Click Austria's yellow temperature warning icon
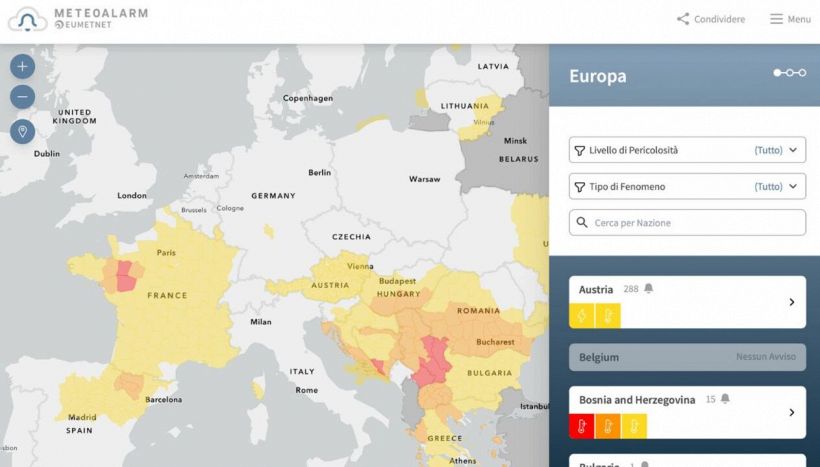The height and width of the screenshot is (467, 820). coord(607,315)
